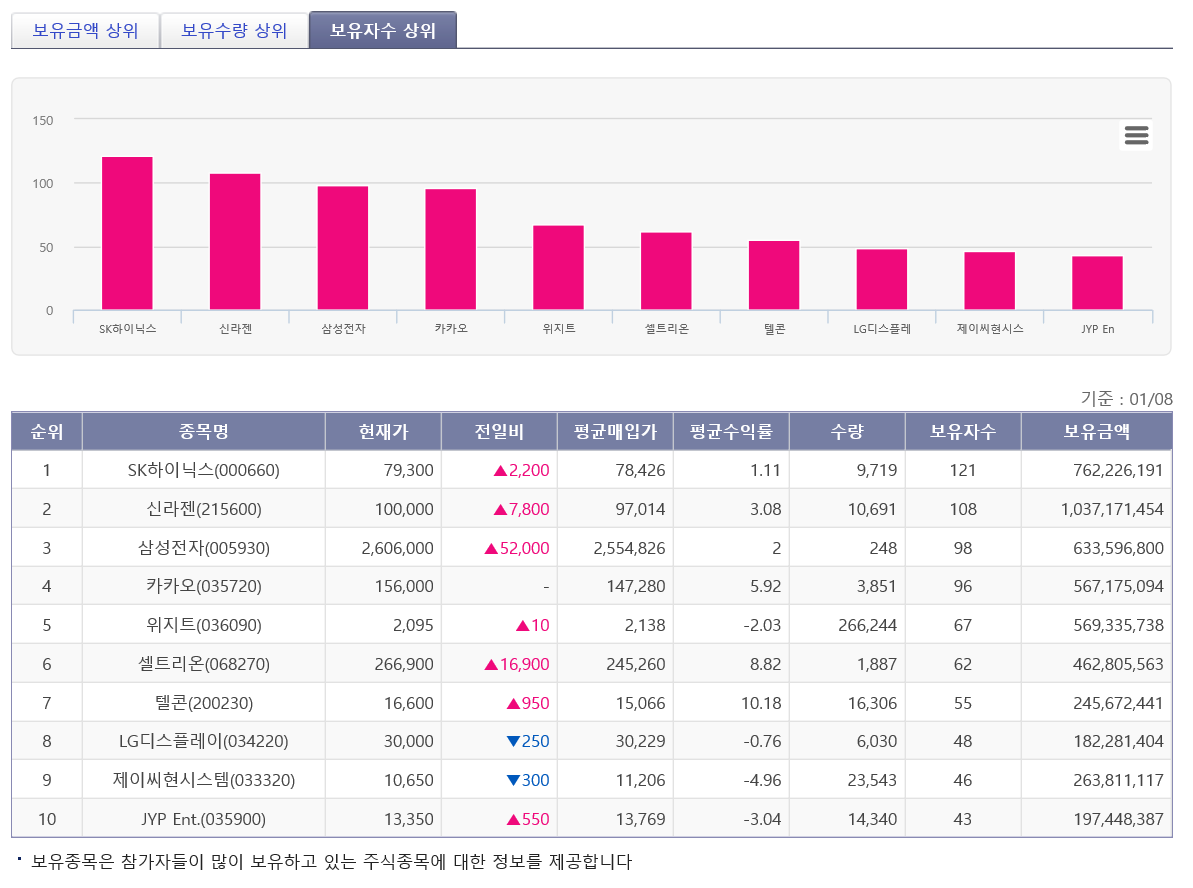Open 삼성전자(005930) stock name in table
The width and height of the screenshot is (1193, 888).
point(204,548)
